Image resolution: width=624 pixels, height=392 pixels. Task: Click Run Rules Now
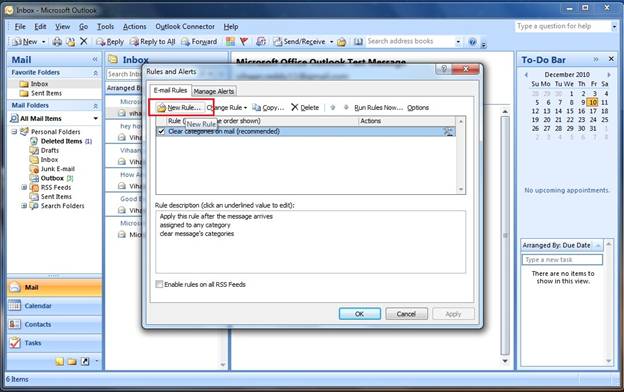(x=378, y=107)
